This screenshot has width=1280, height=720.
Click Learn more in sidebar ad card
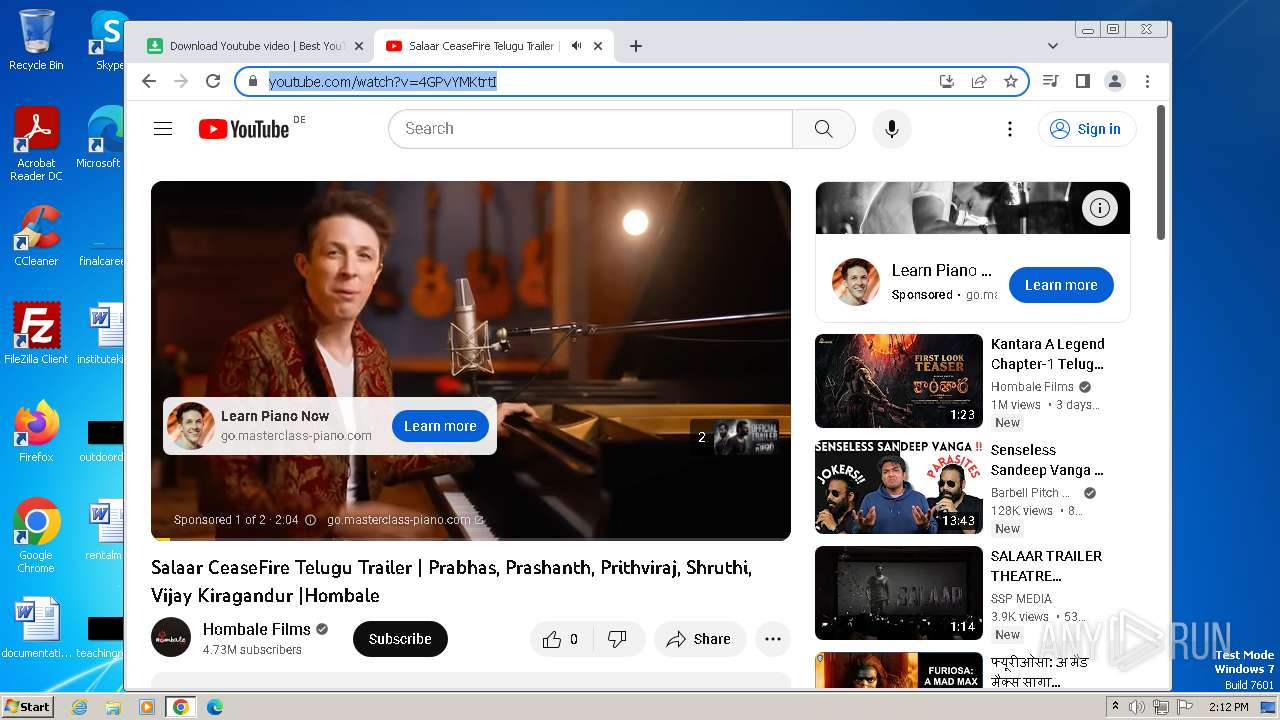[1061, 285]
